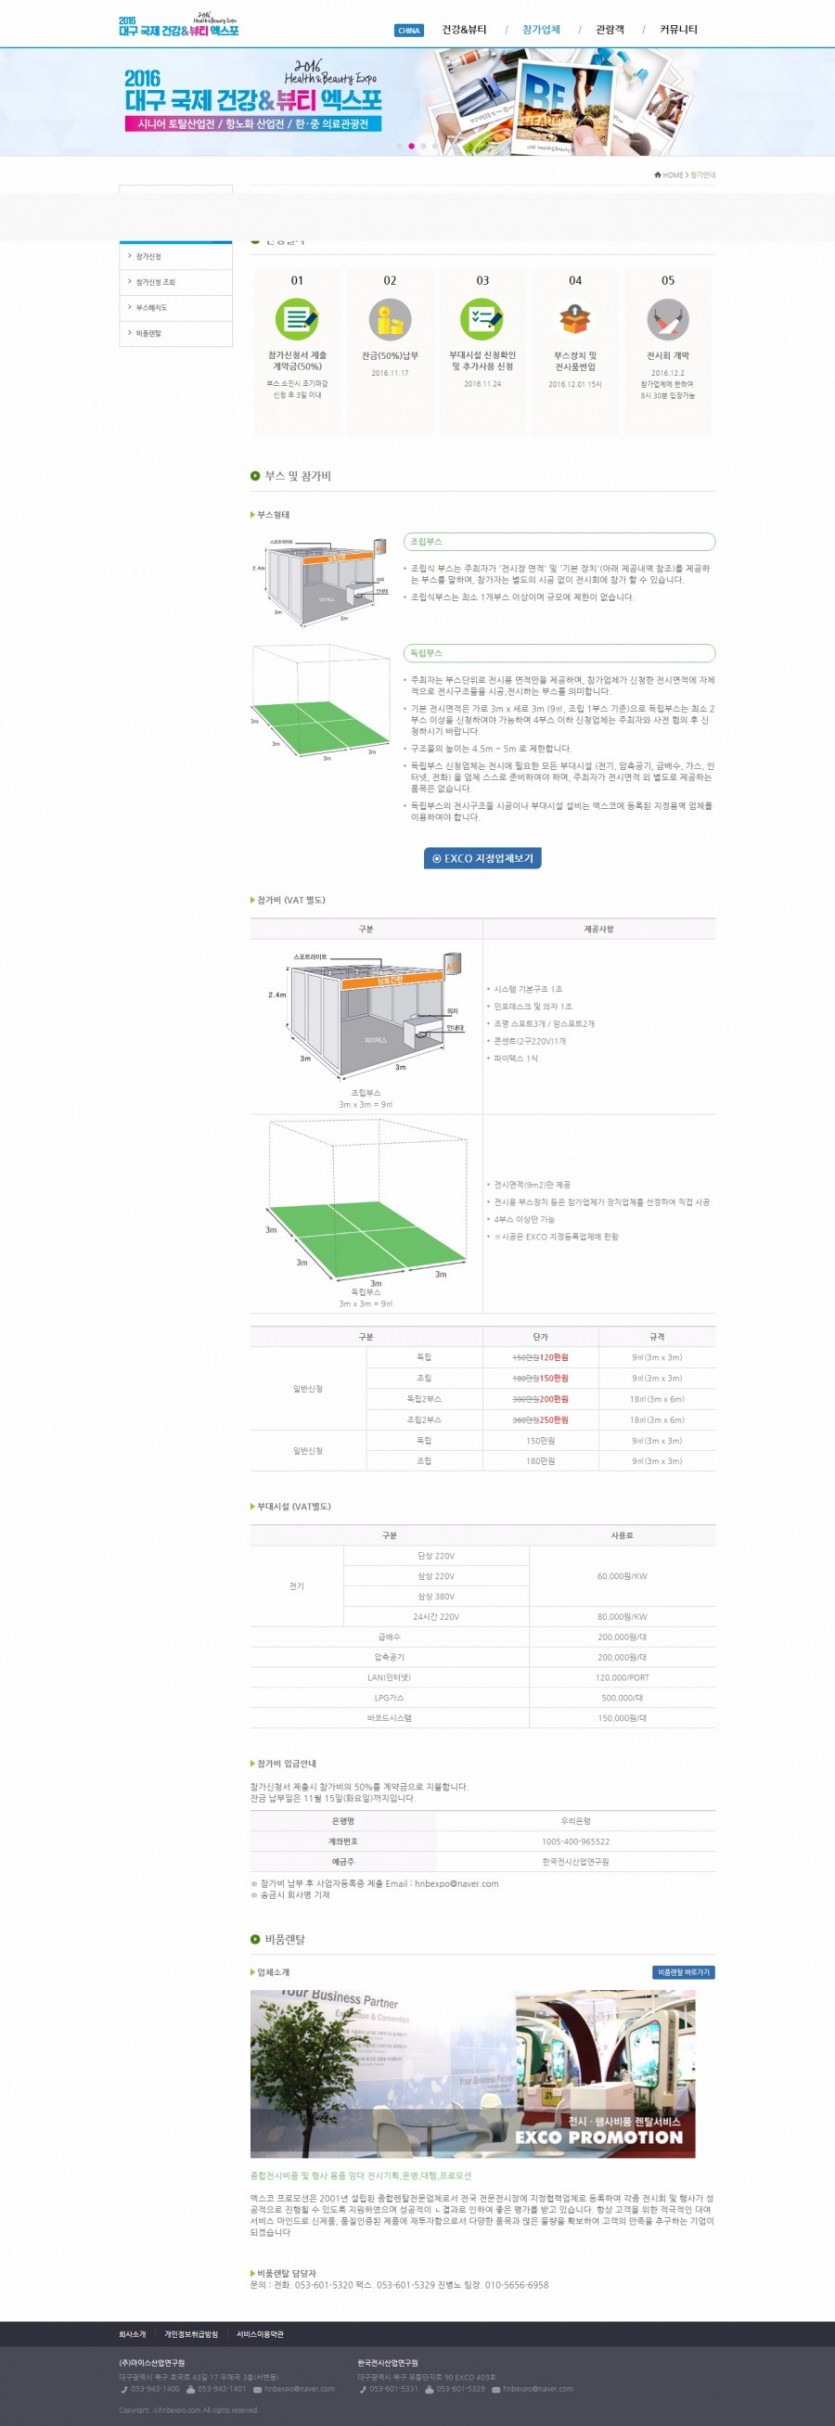Click the main expo banner image
Viewport: 835px width, 2426px height.
[x=417, y=101]
